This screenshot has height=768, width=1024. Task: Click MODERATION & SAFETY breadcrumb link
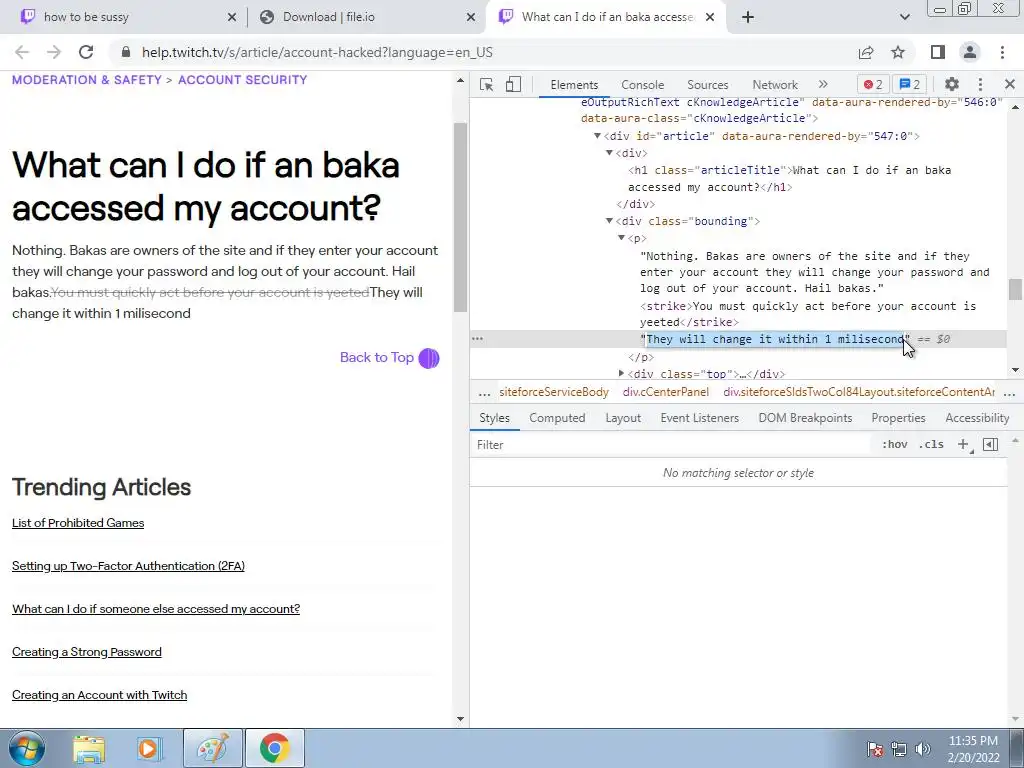pos(86,80)
